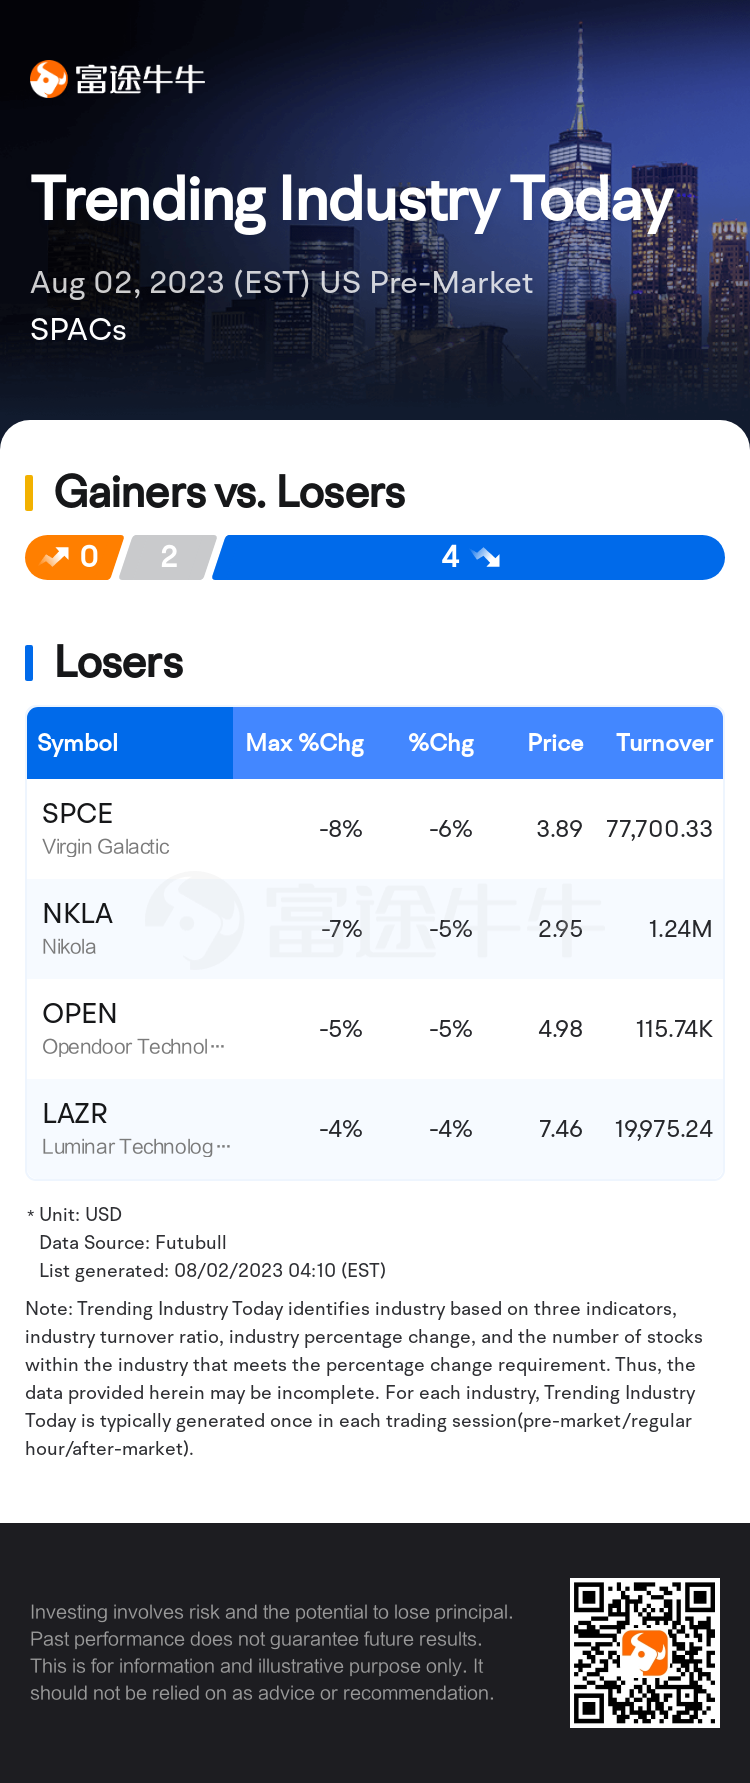Select the LAZR Luminar Technologies row
Viewport: 750px width, 1783px height.
[x=375, y=1129]
